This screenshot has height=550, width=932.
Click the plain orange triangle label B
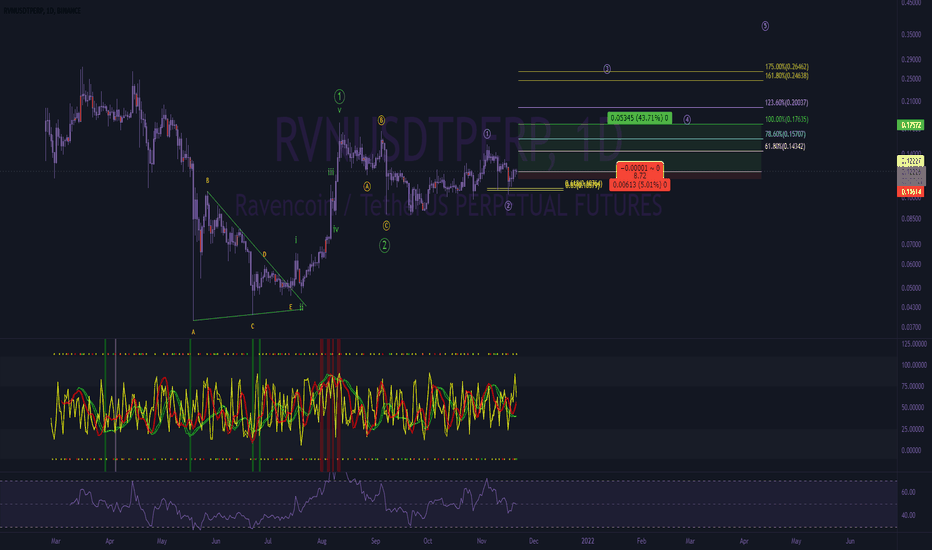[207, 180]
